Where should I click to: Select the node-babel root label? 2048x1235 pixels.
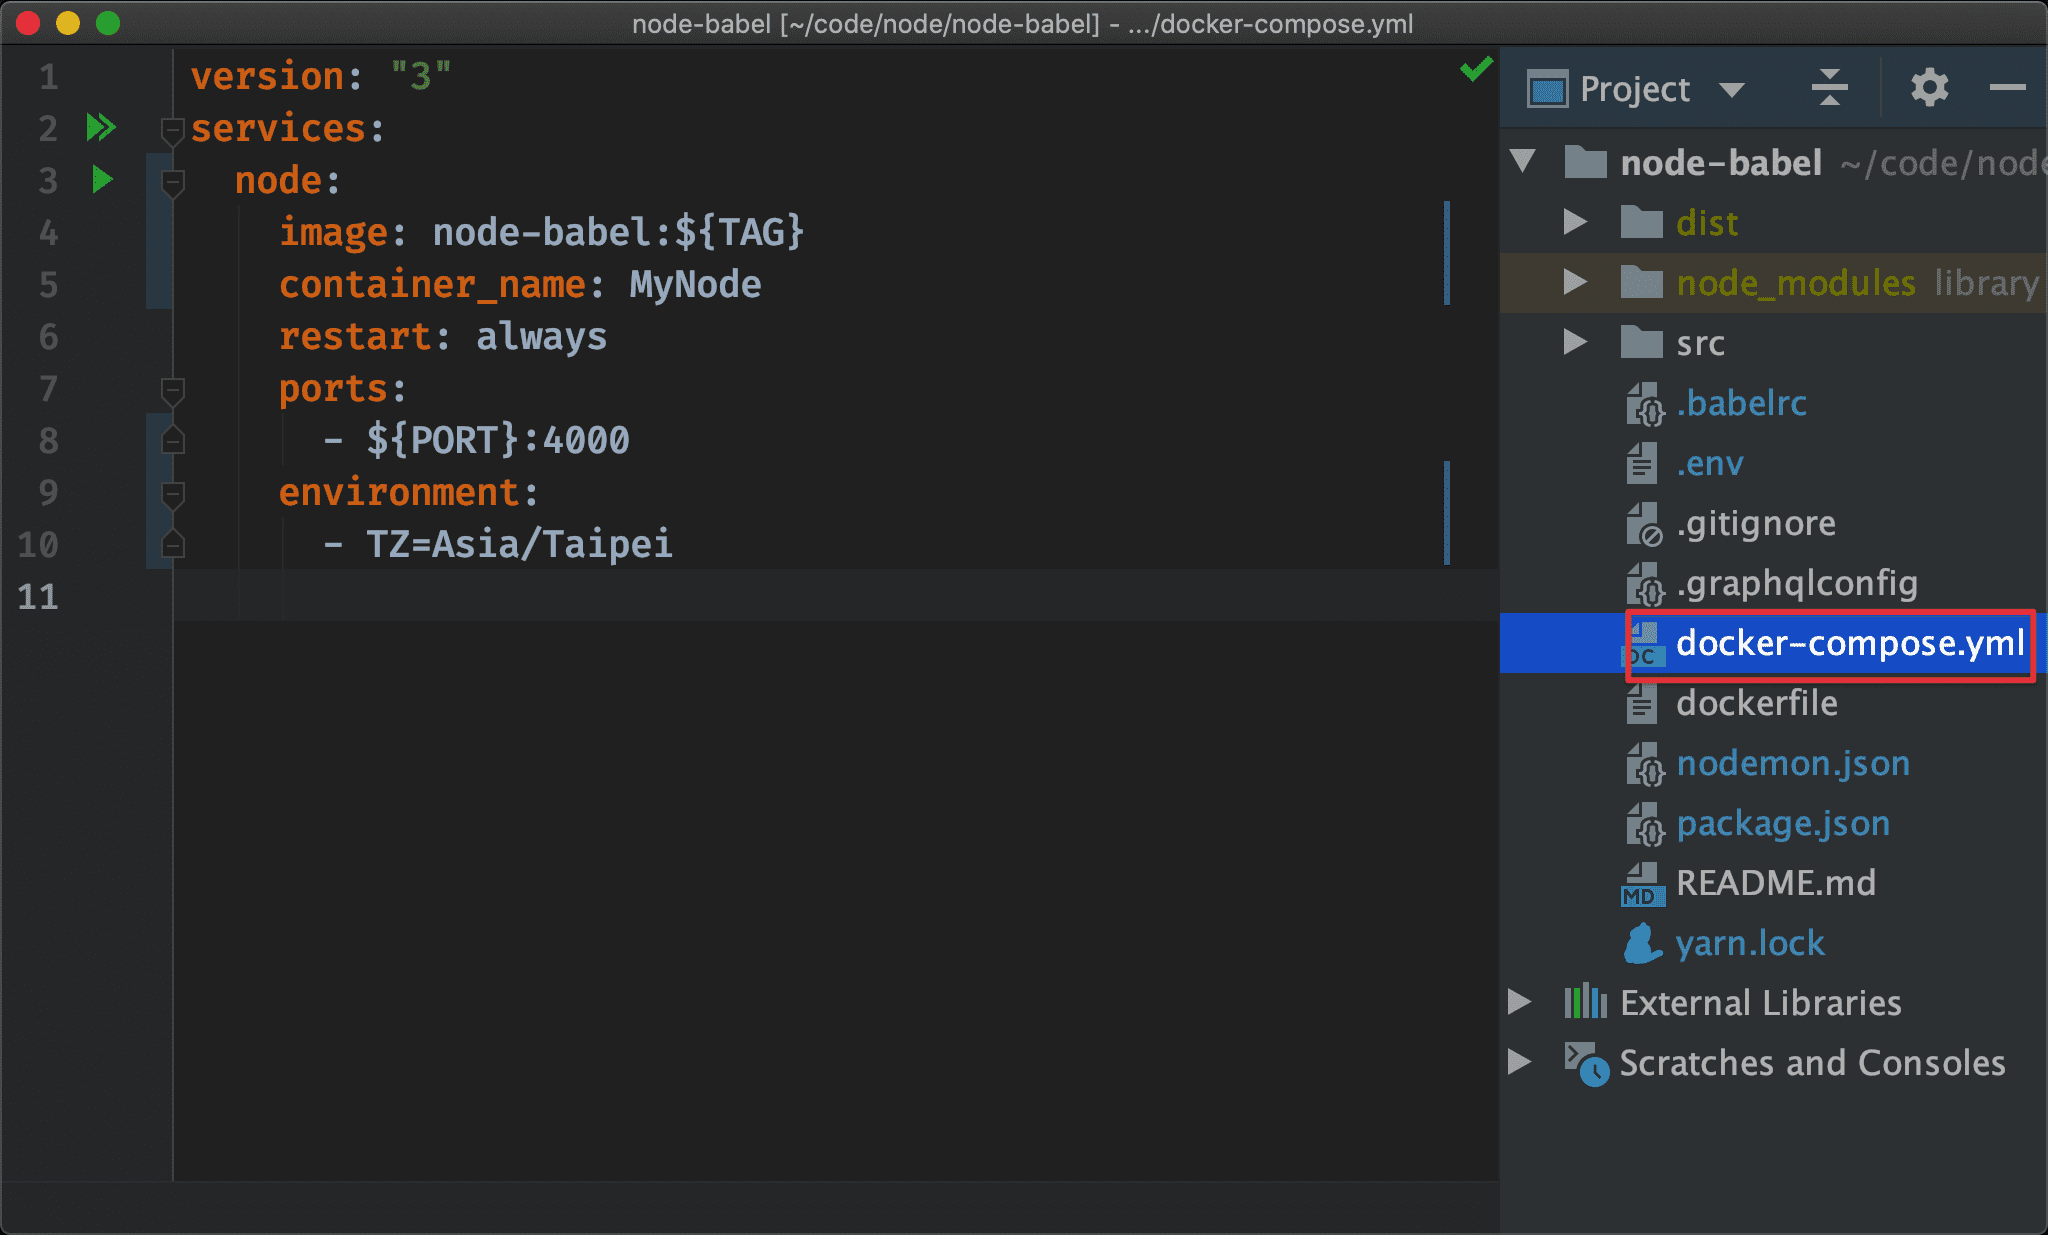pyautogui.click(x=1721, y=162)
